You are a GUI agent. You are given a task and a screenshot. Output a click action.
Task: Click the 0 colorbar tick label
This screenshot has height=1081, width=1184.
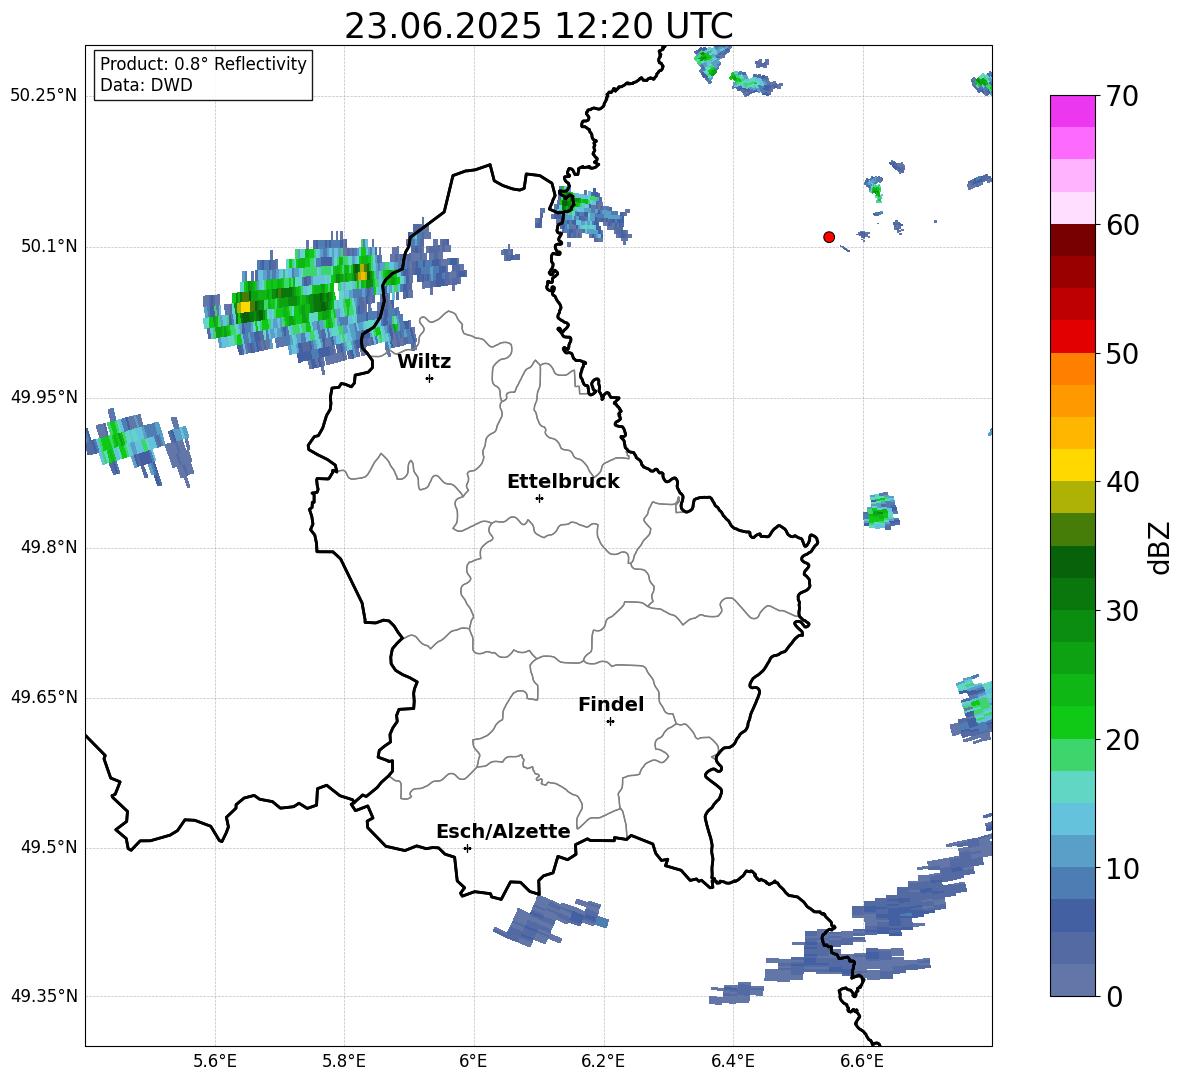point(1114,996)
